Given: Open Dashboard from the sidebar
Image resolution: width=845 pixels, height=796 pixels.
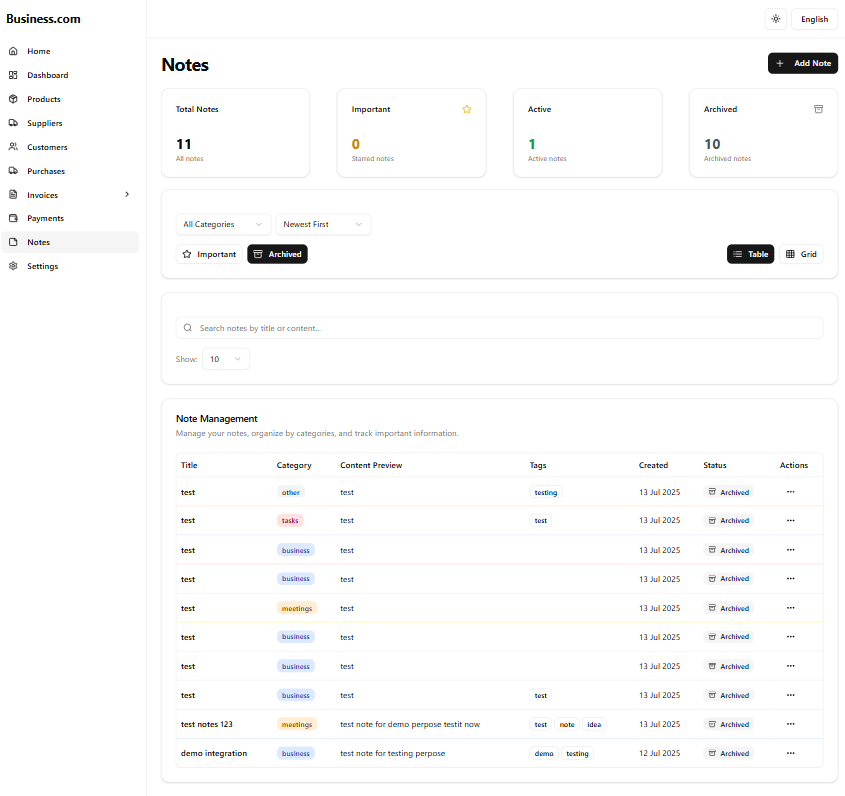Looking at the screenshot, I should click(x=70, y=75).
